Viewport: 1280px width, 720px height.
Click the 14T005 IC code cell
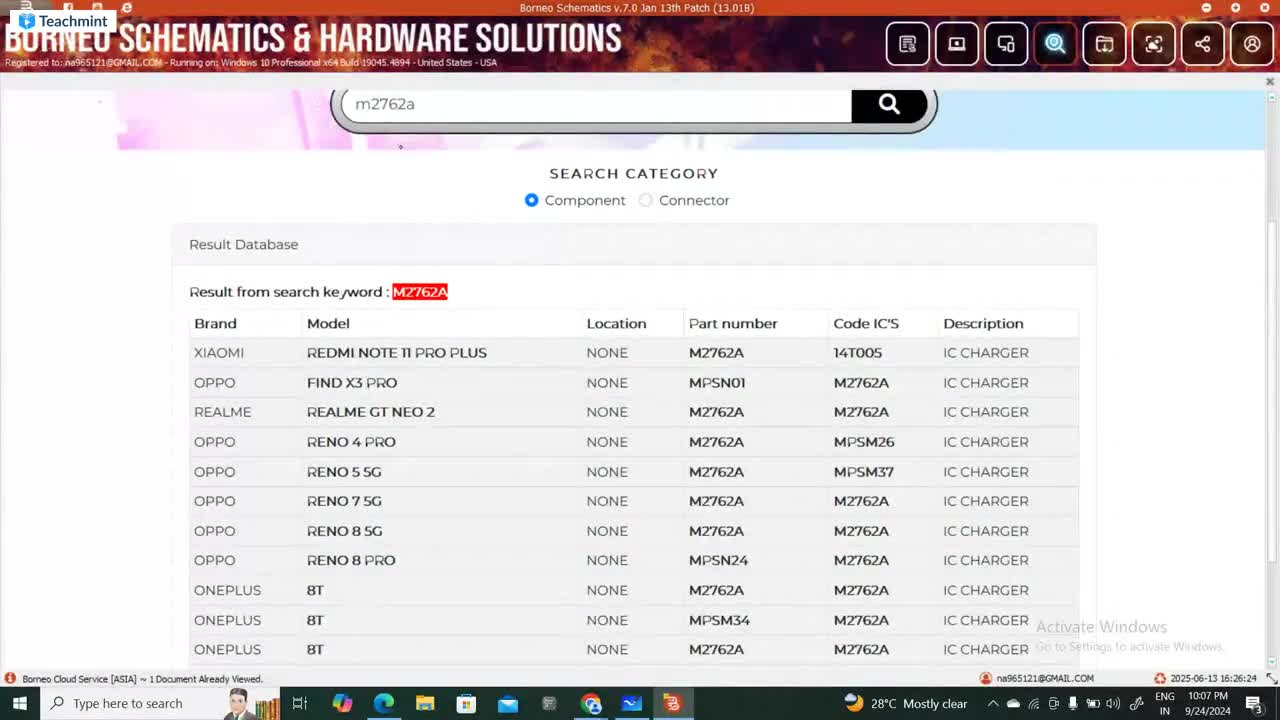[x=858, y=353]
